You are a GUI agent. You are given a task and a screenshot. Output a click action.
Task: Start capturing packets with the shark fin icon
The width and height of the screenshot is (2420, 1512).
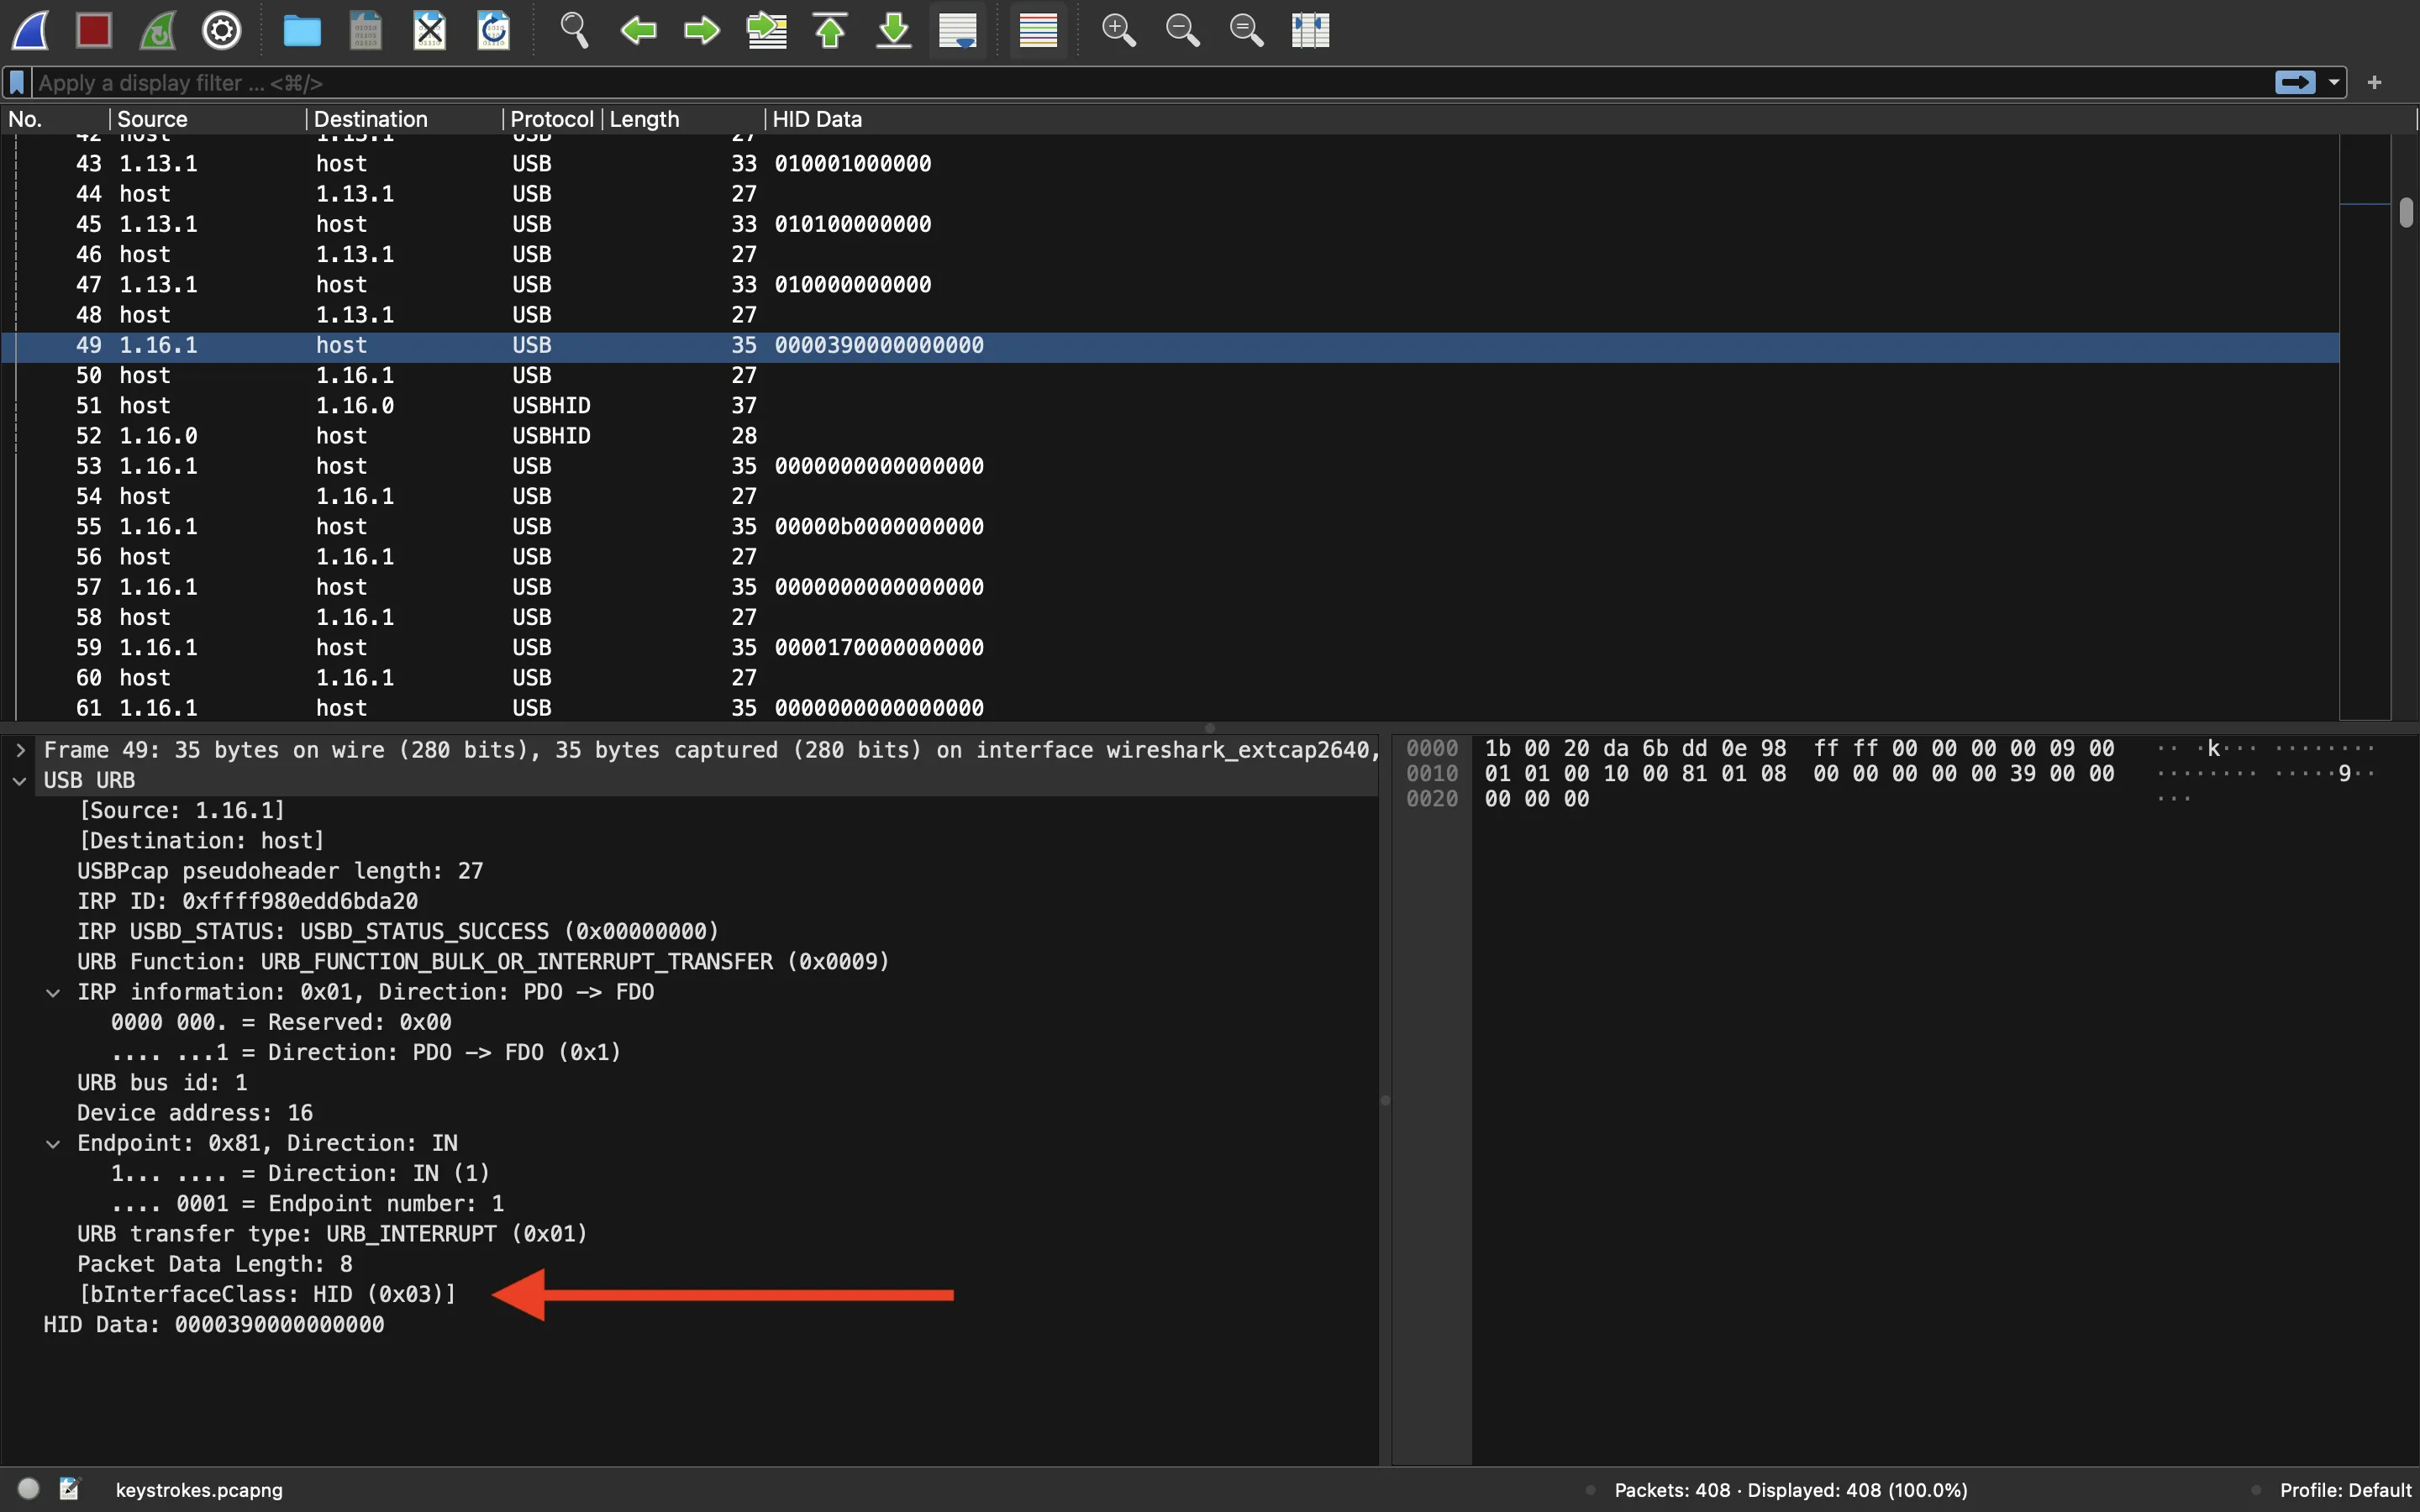click(31, 30)
